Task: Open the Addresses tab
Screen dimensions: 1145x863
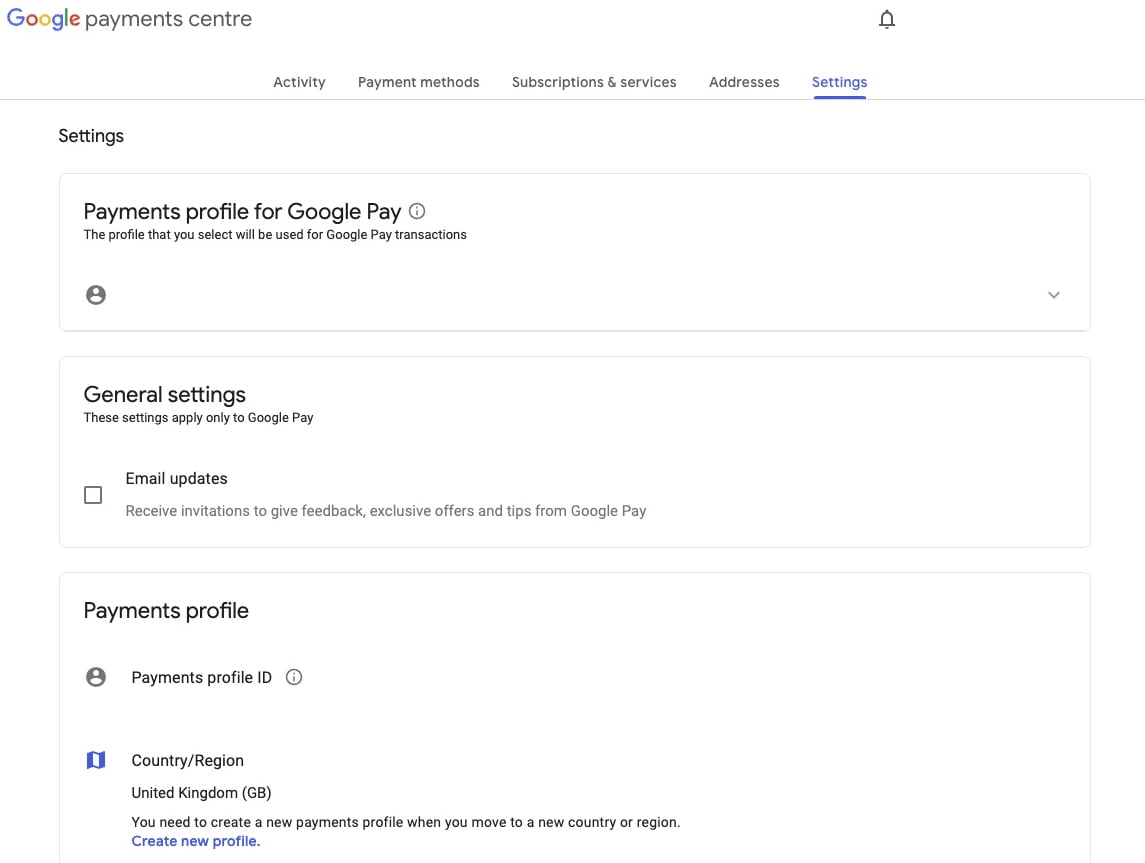Action: point(744,82)
